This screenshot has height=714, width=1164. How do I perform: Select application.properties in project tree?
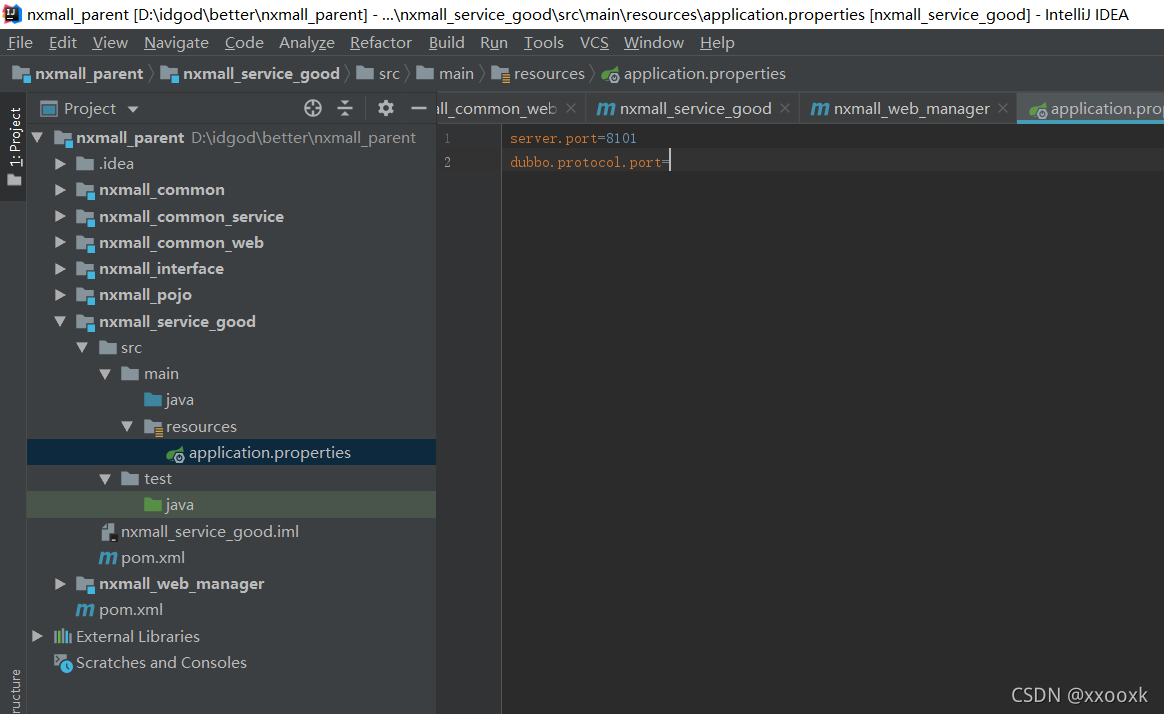232,453
